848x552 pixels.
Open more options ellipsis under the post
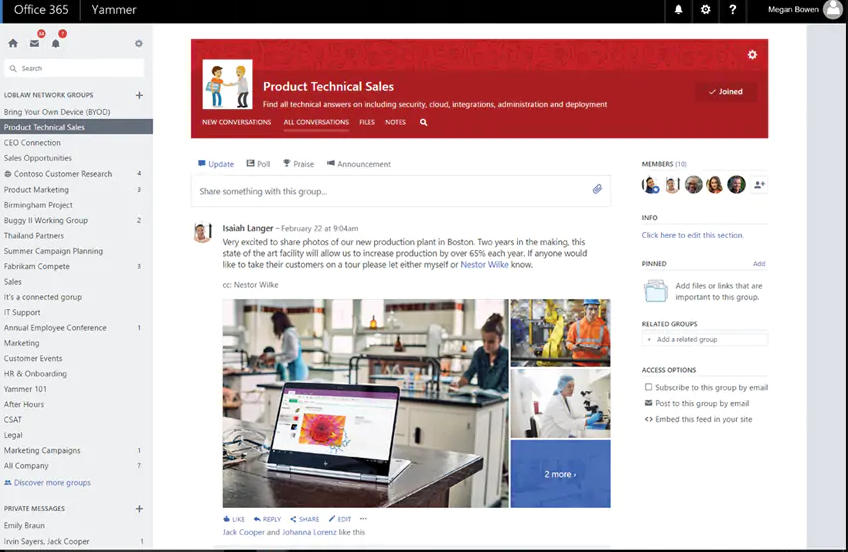coord(363,518)
